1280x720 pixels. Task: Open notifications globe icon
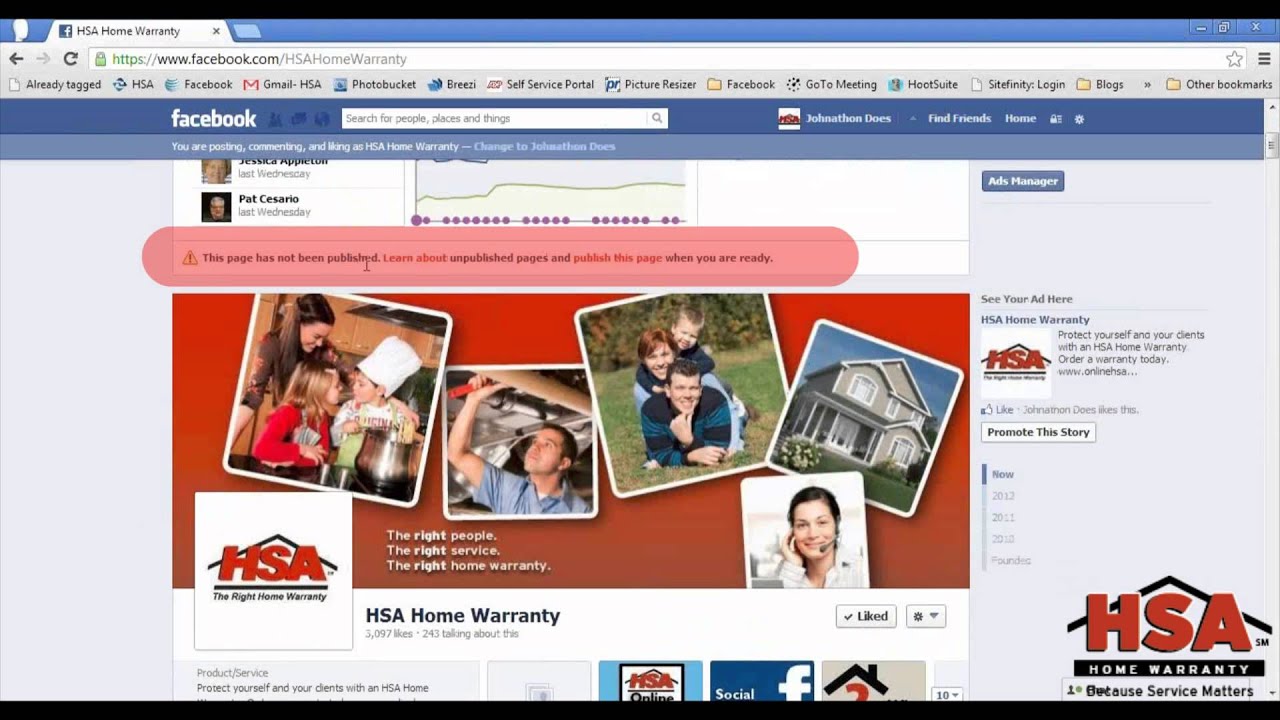321,119
